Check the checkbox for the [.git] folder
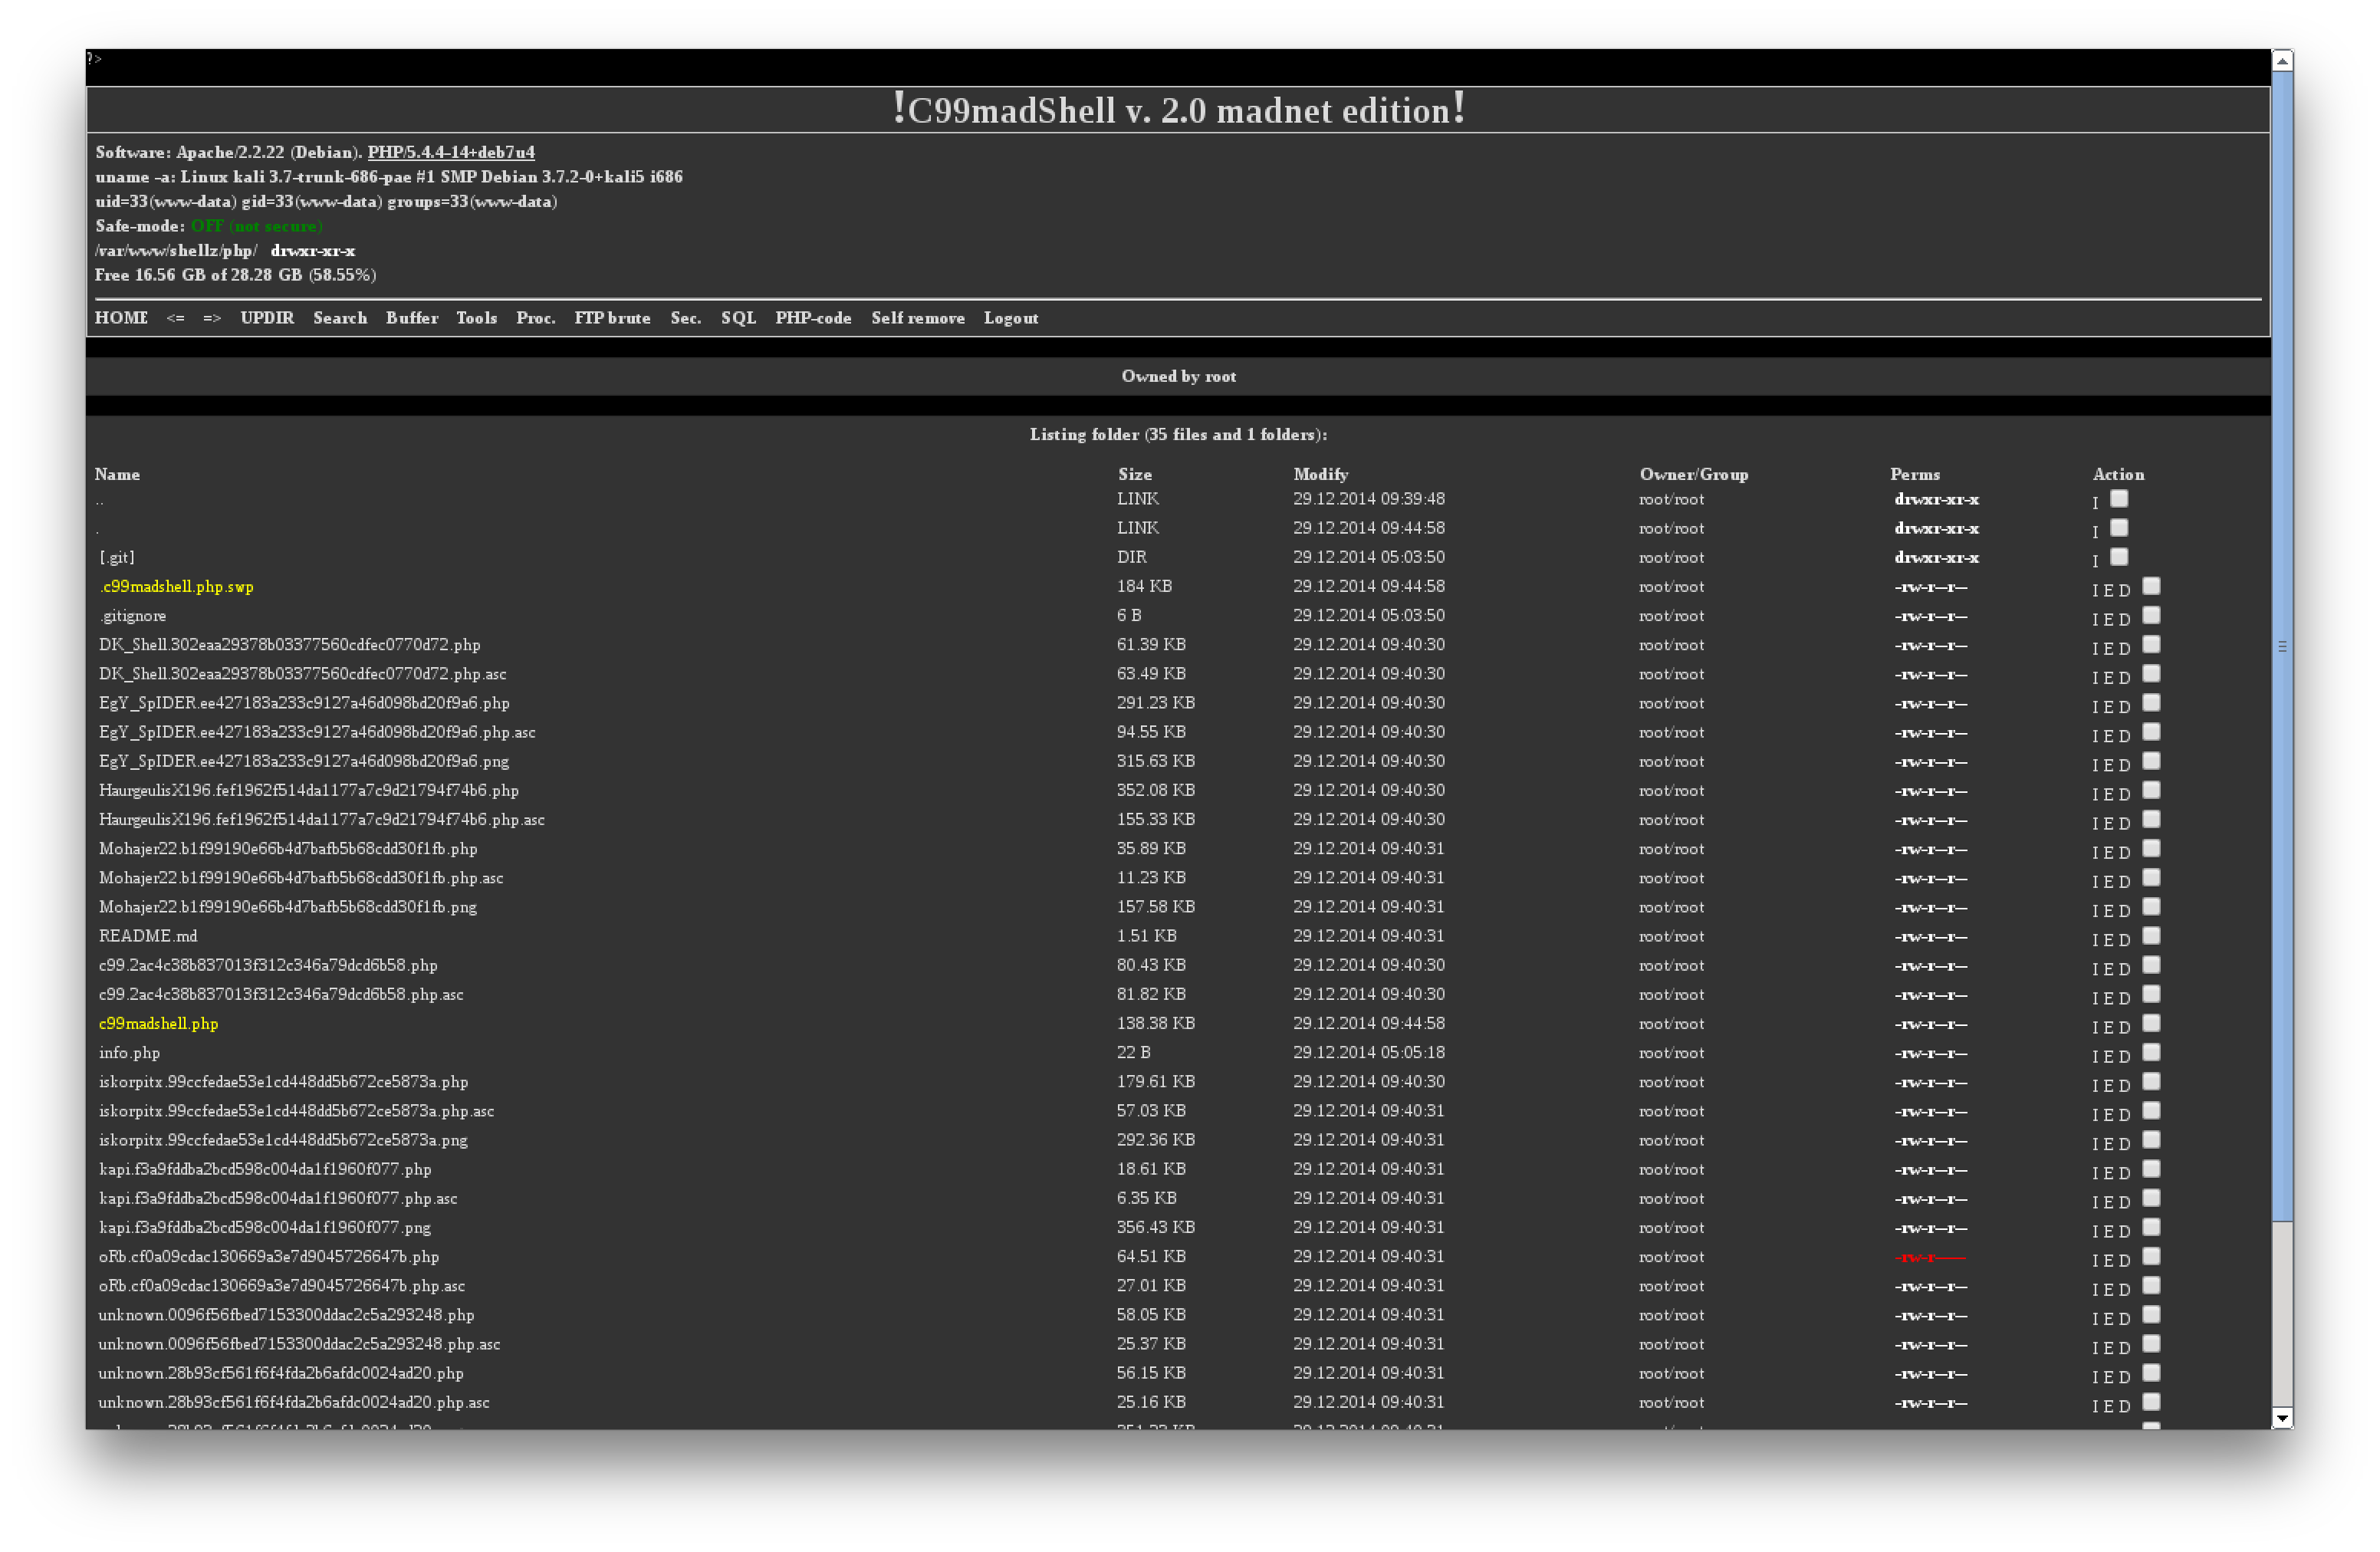 (x=2119, y=556)
